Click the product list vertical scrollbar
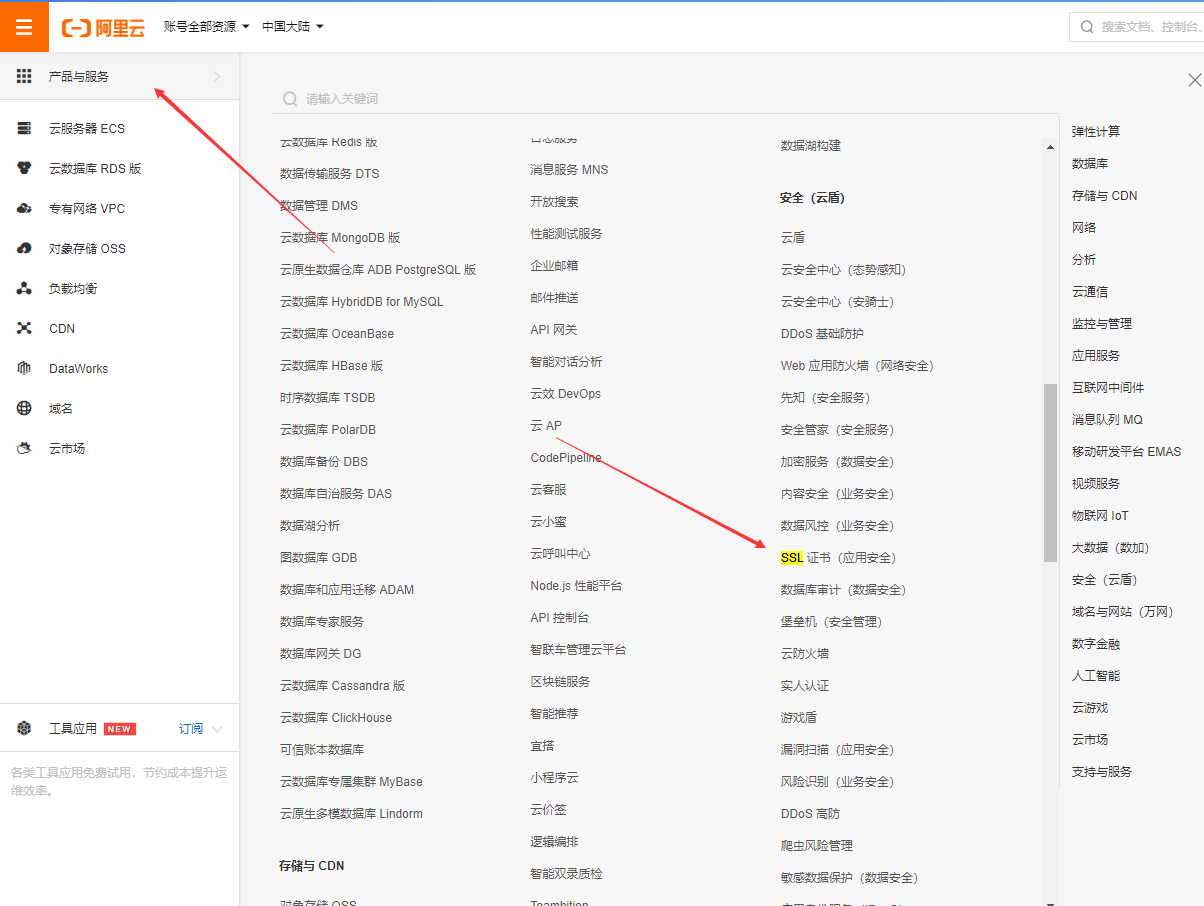The width and height of the screenshot is (1204, 906). (x=1050, y=472)
